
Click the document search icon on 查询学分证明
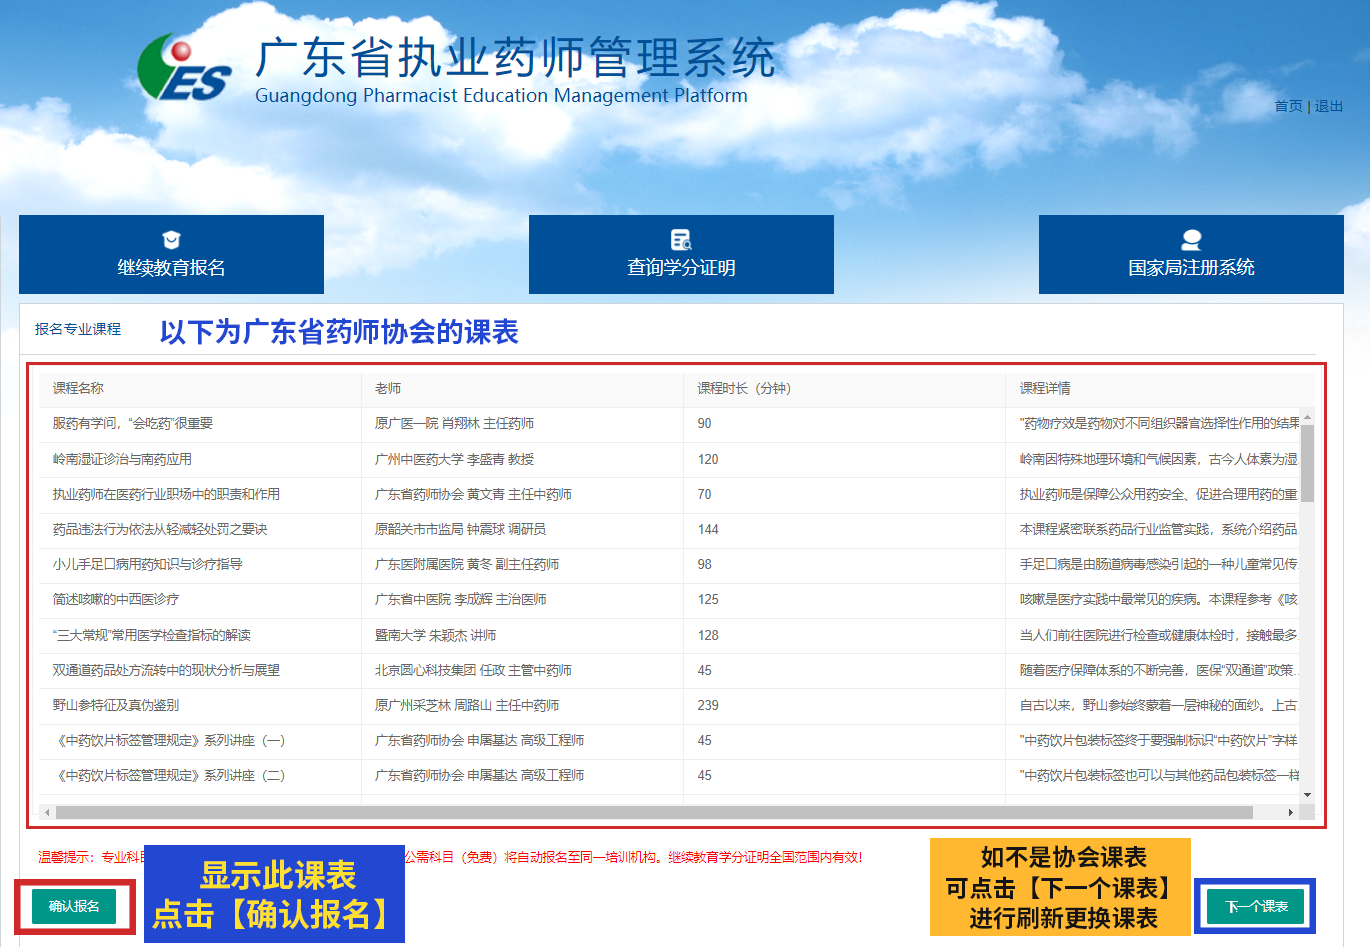(681, 240)
